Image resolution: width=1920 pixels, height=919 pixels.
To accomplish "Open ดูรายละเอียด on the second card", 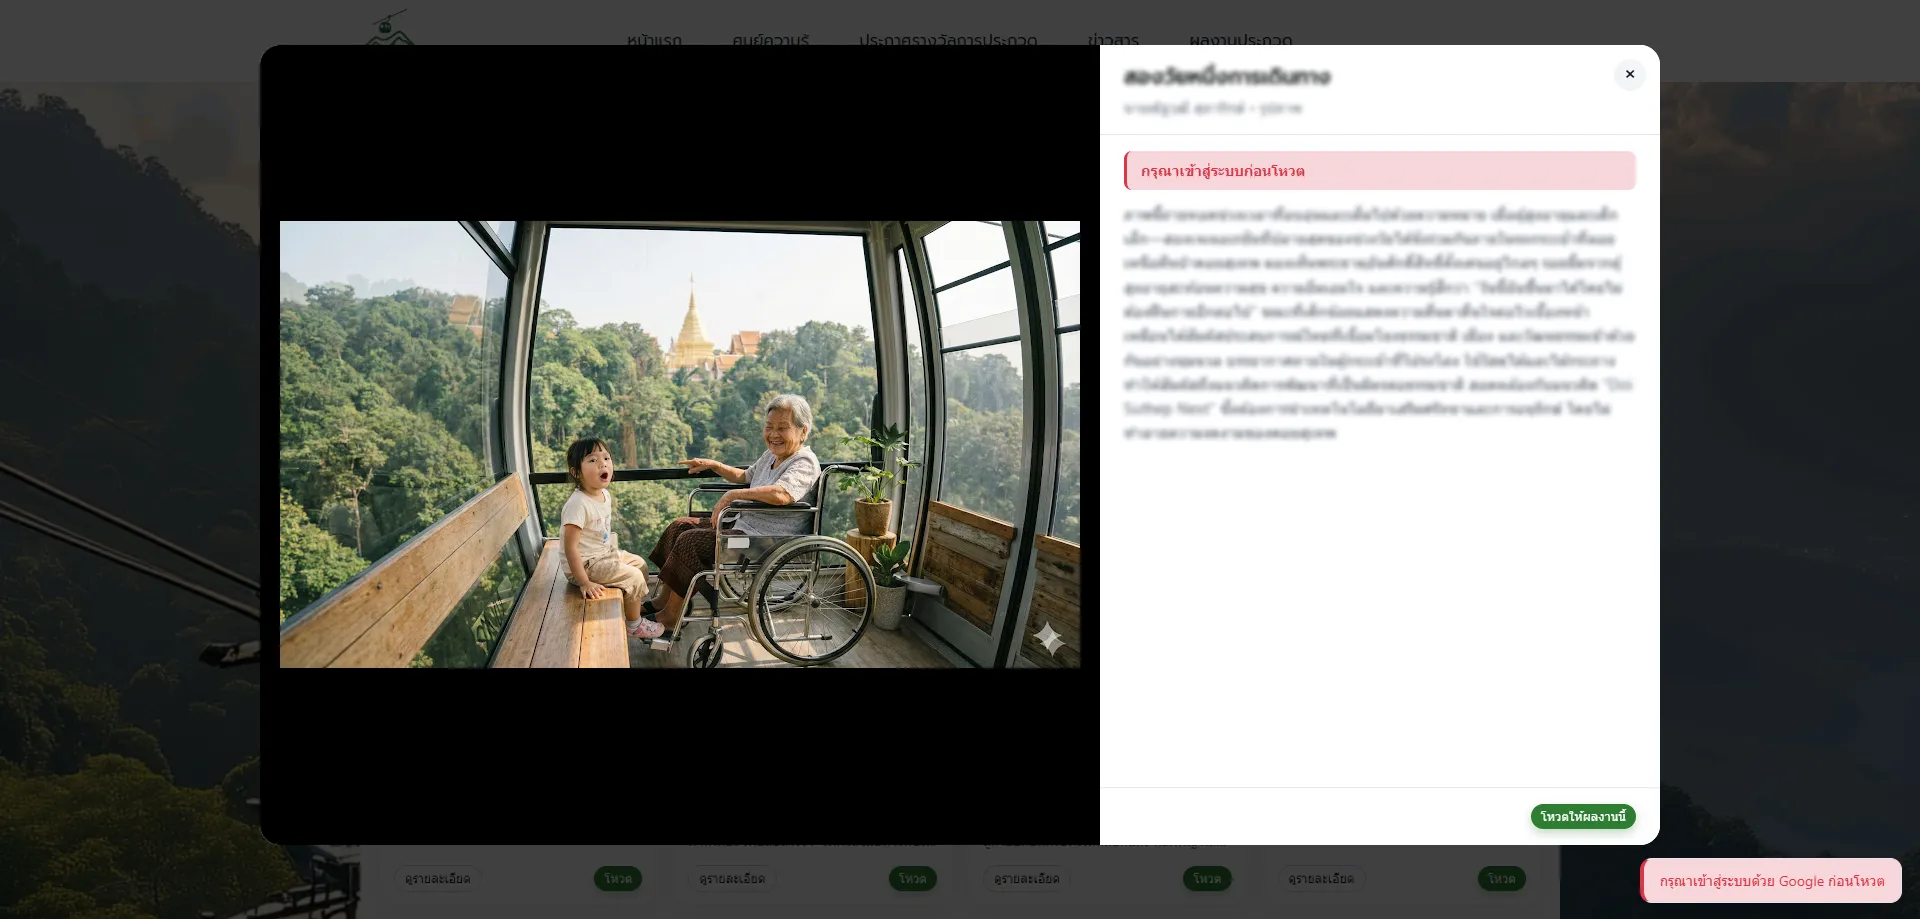I will click(732, 879).
